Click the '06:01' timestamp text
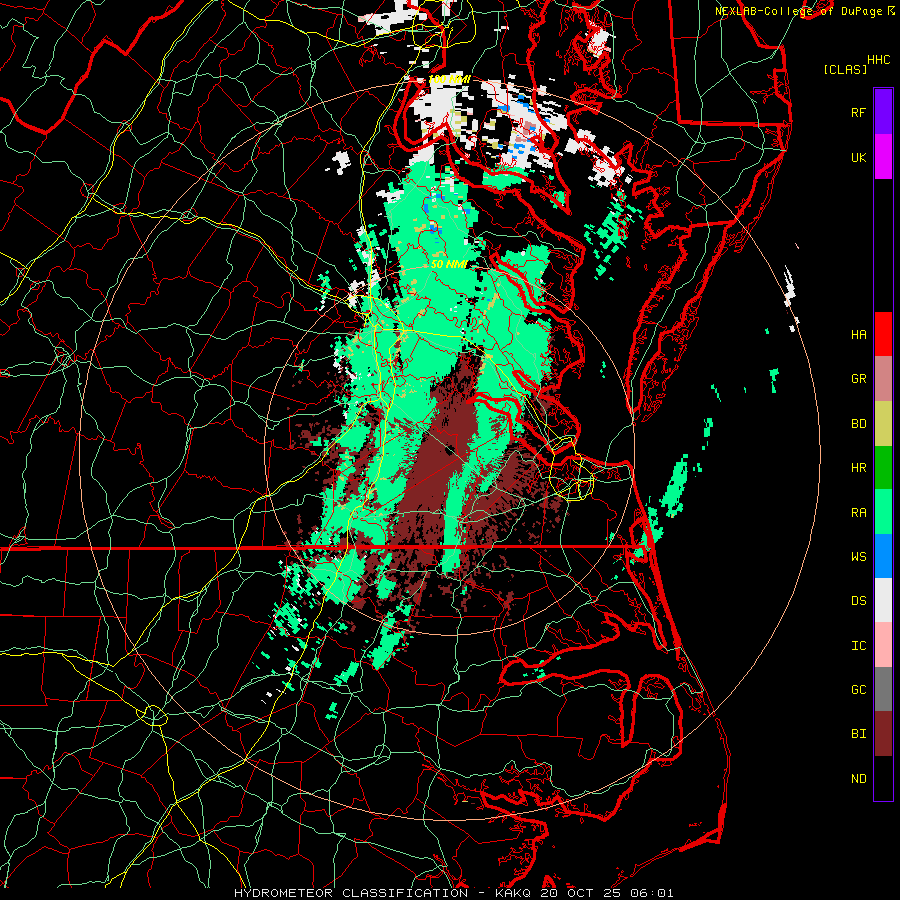The image size is (900, 900). 651,893
